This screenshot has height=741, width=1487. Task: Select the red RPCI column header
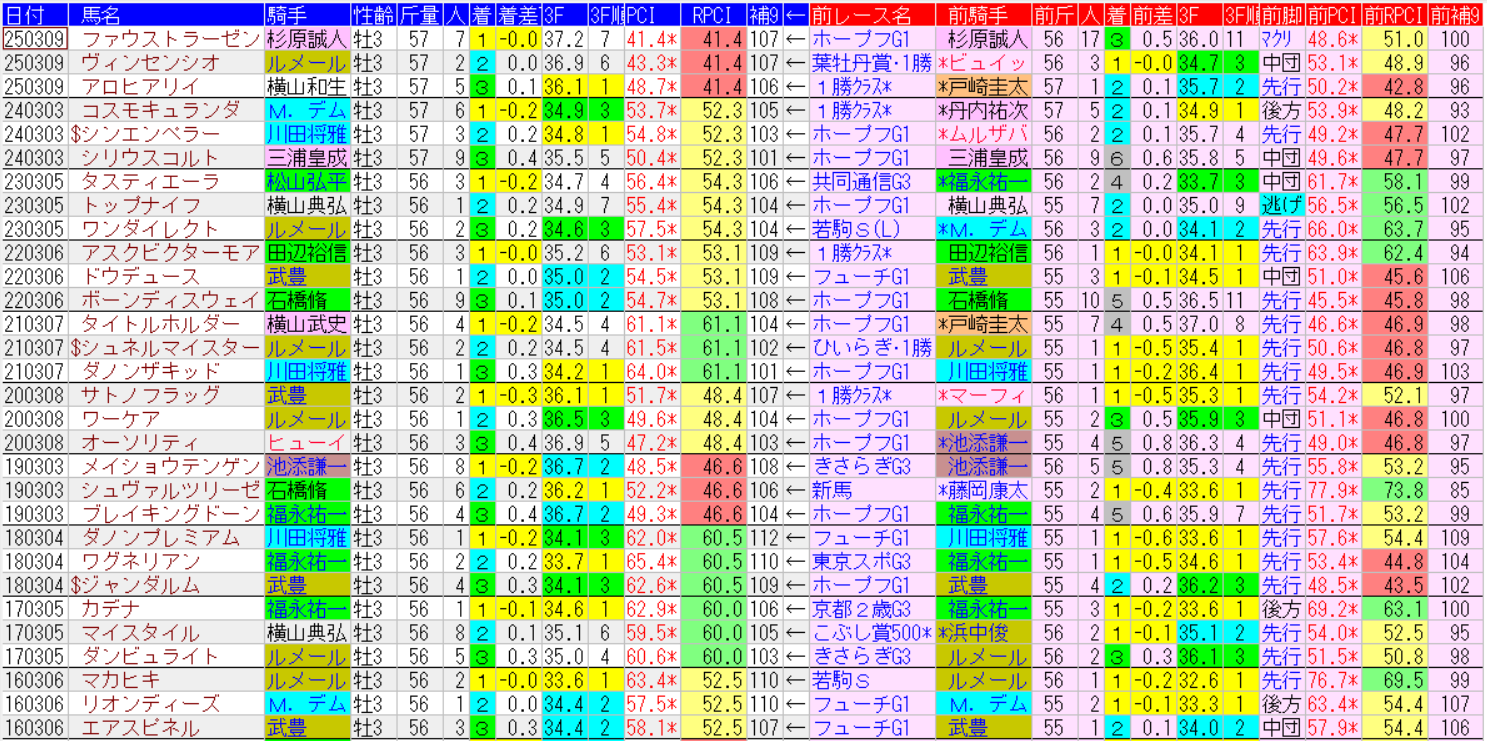711,15
